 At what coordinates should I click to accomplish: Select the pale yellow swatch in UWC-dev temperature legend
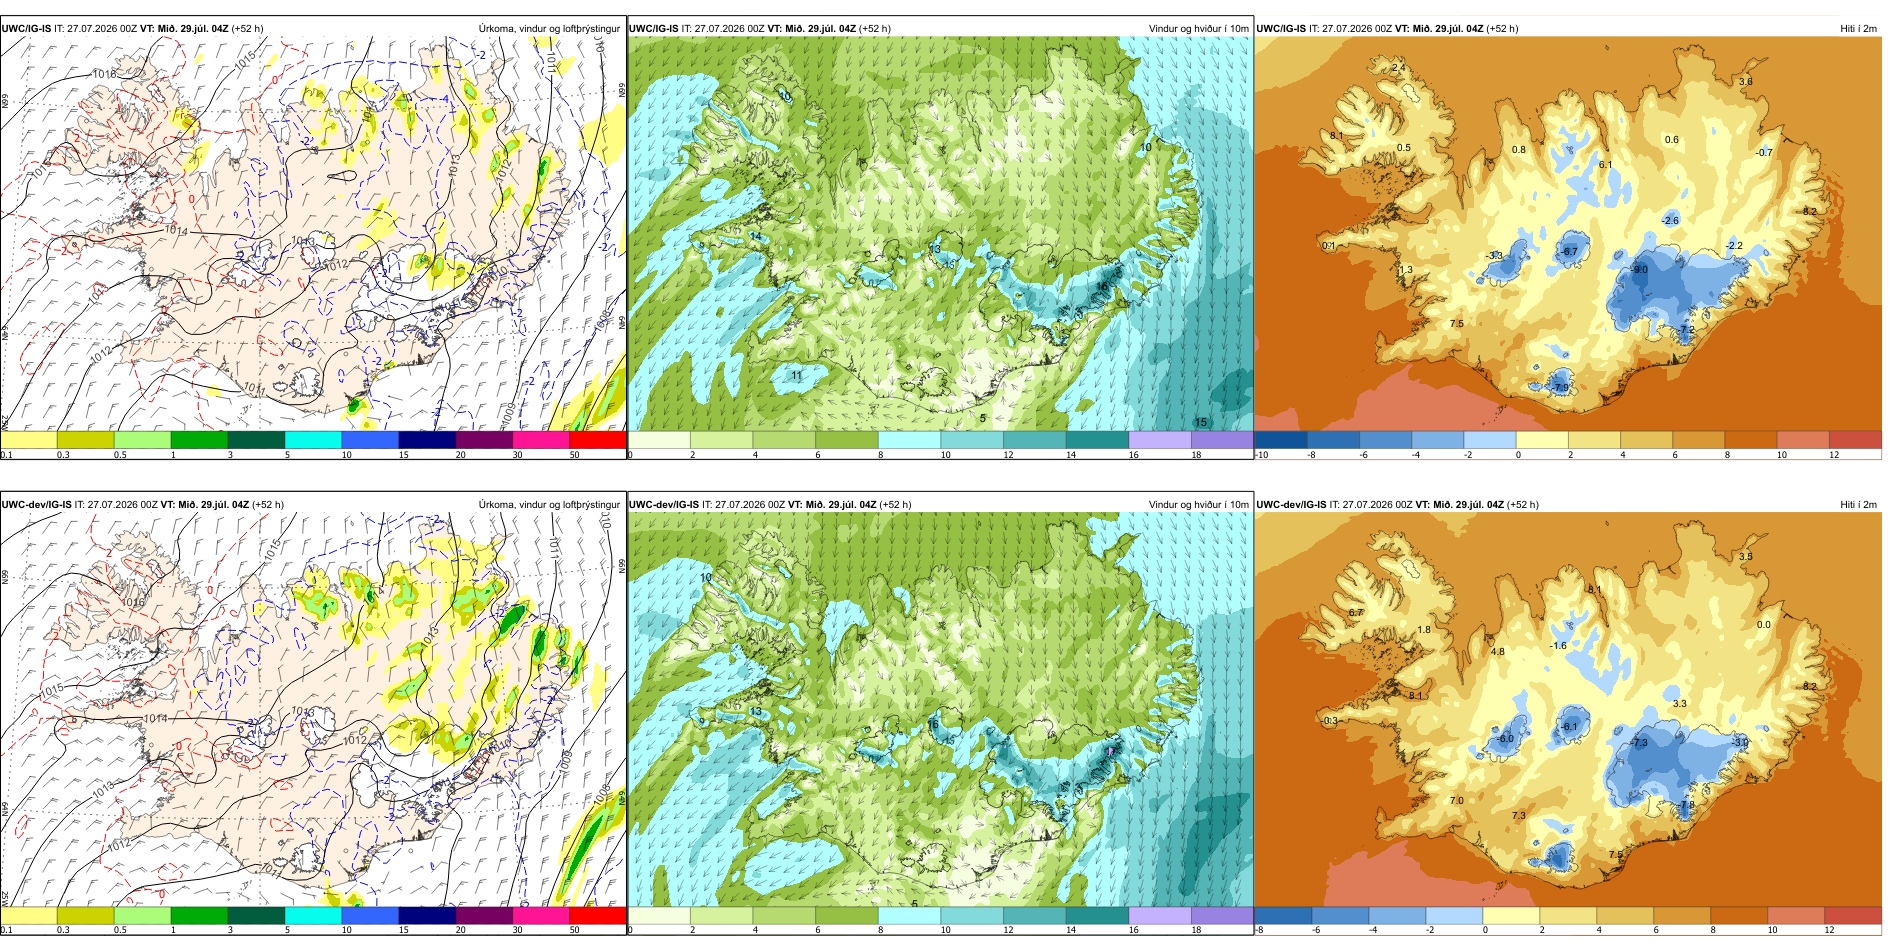(x=1511, y=915)
